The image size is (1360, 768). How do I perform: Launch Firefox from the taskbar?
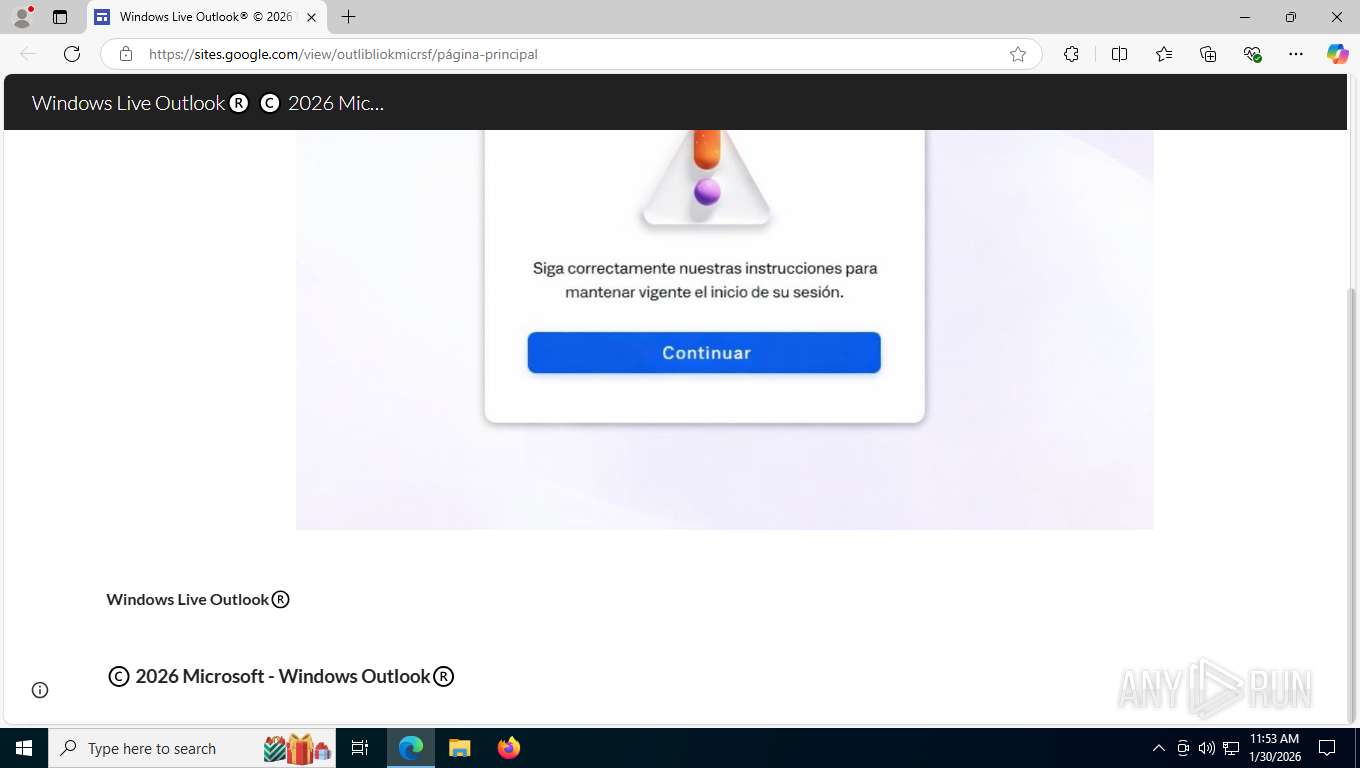pos(509,748)
